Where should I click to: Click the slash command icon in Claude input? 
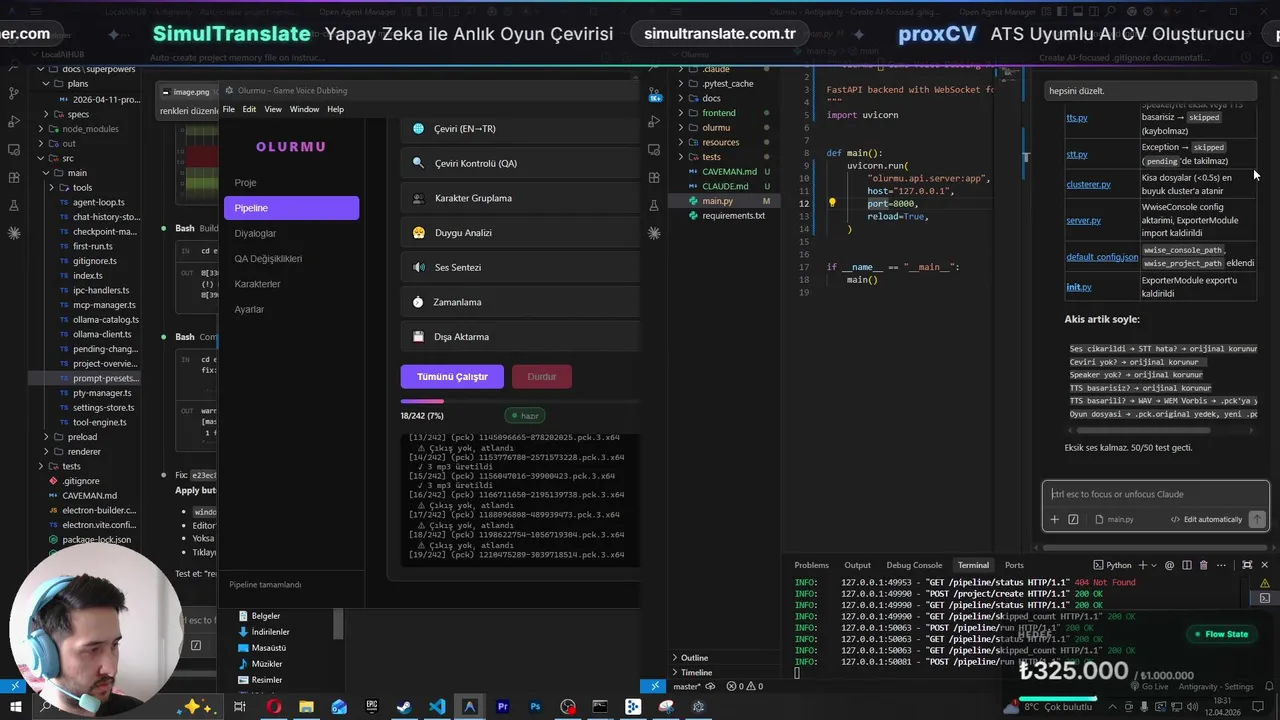(1073, 519)
